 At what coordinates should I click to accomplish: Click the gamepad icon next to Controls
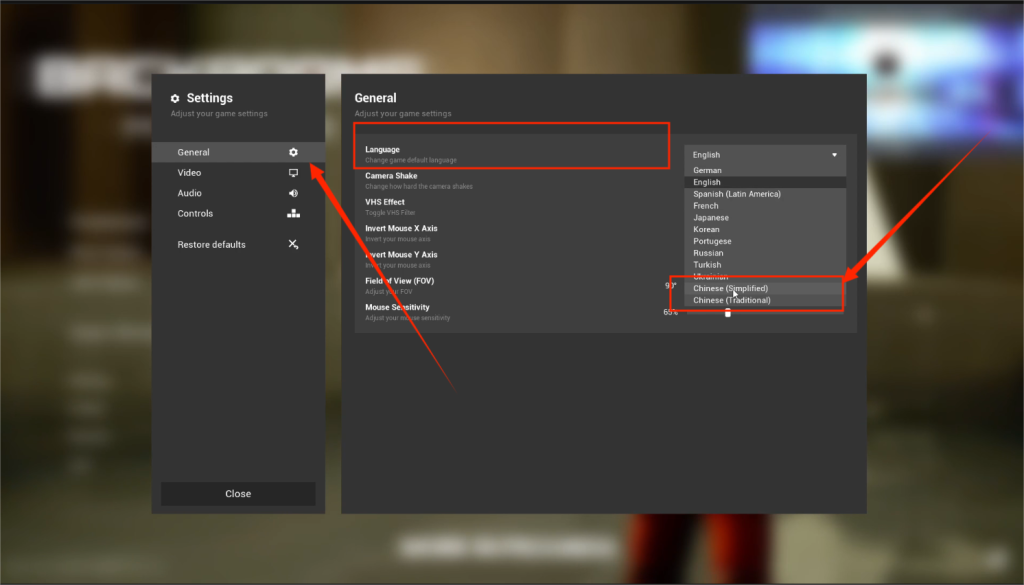coord(293,214)
